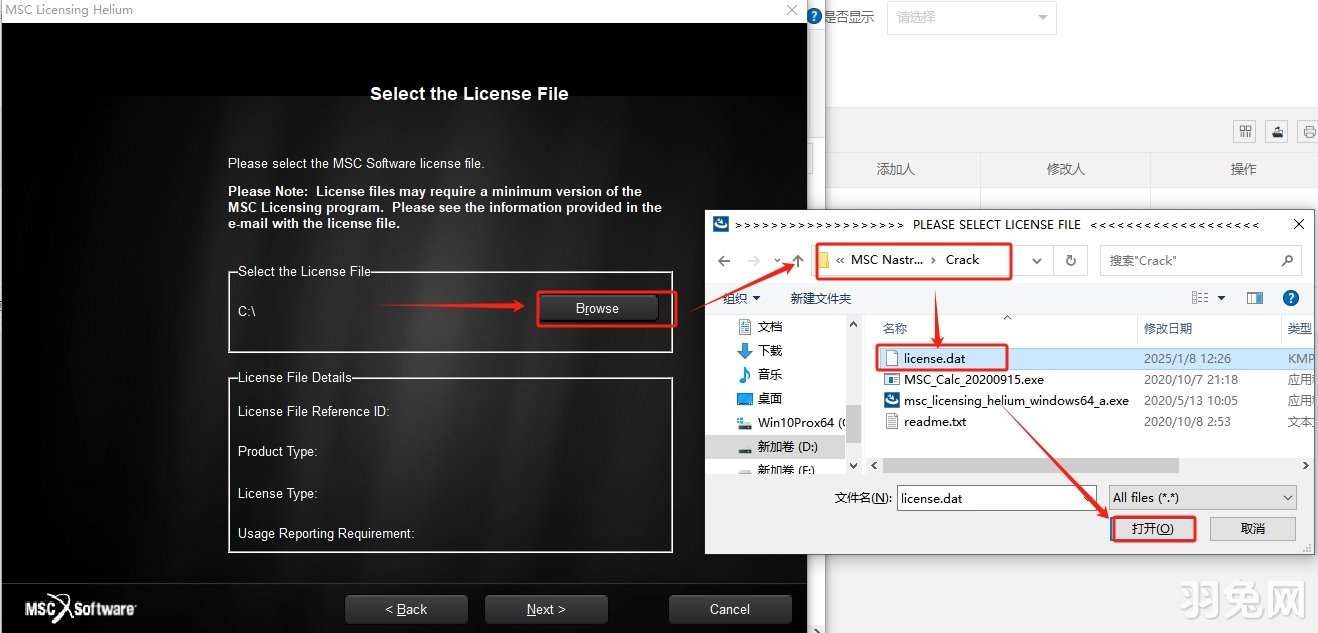The image size is (1318, 633).
Task: Go up one folder level with up arrow
Action: [798, 260]
